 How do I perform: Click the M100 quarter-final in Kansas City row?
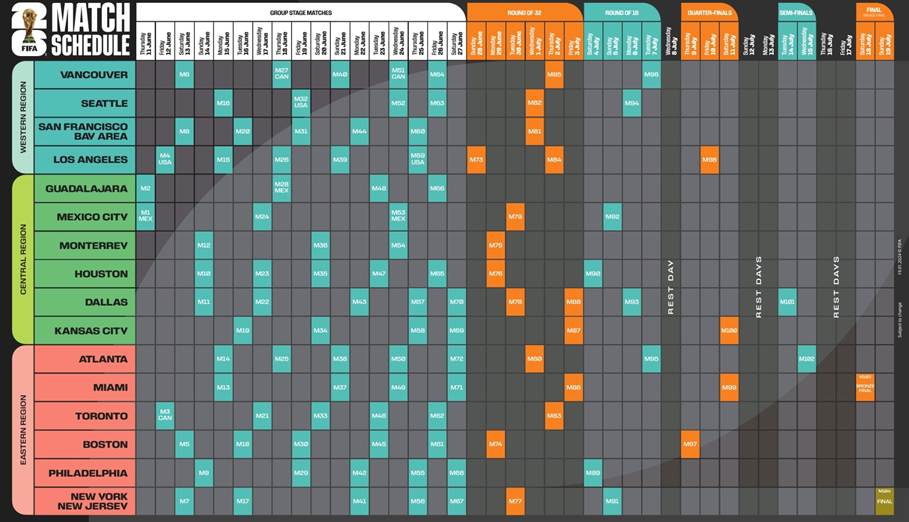[x=729, y=331]
